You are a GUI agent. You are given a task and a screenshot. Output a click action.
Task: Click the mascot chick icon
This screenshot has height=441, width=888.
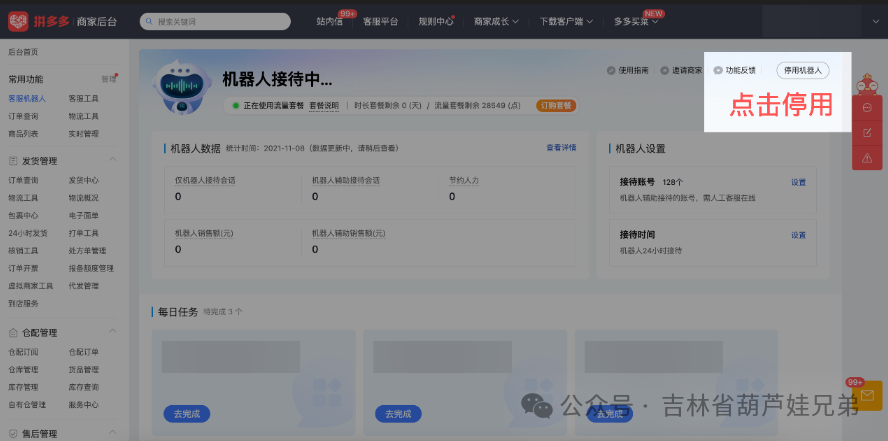coord(866,84)
